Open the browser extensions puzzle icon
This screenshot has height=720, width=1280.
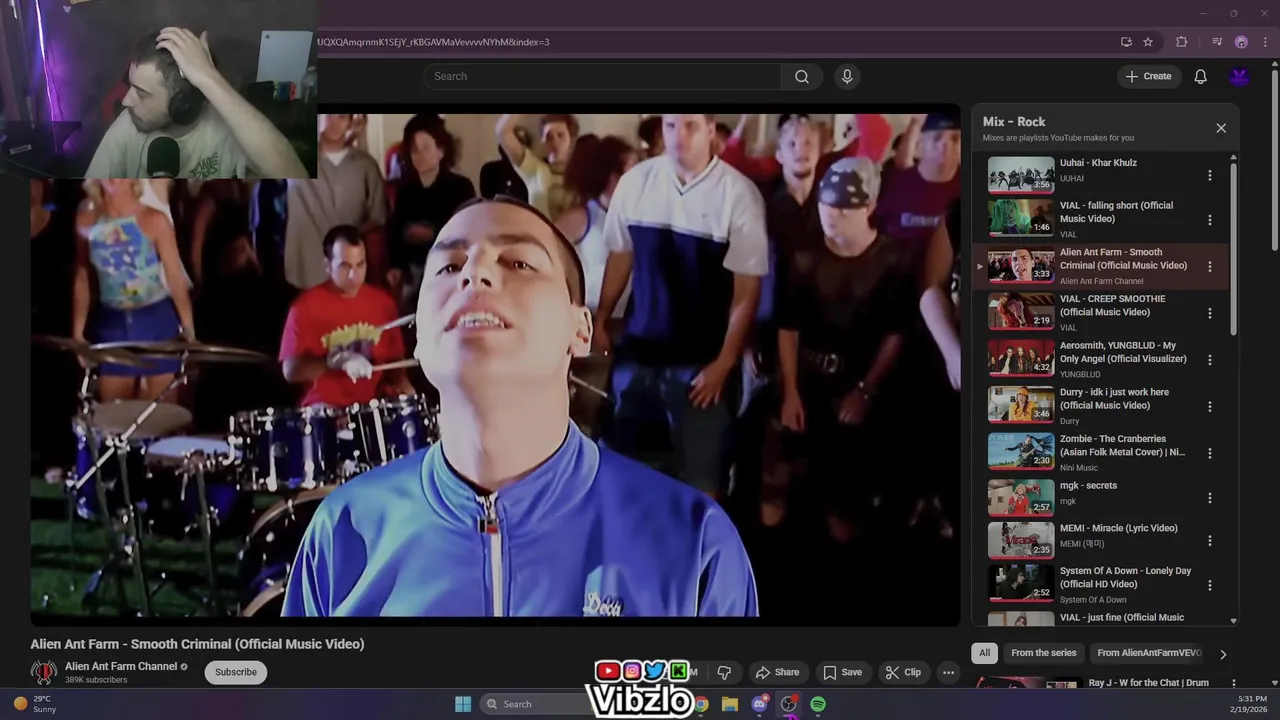[x=1182, y=42]
